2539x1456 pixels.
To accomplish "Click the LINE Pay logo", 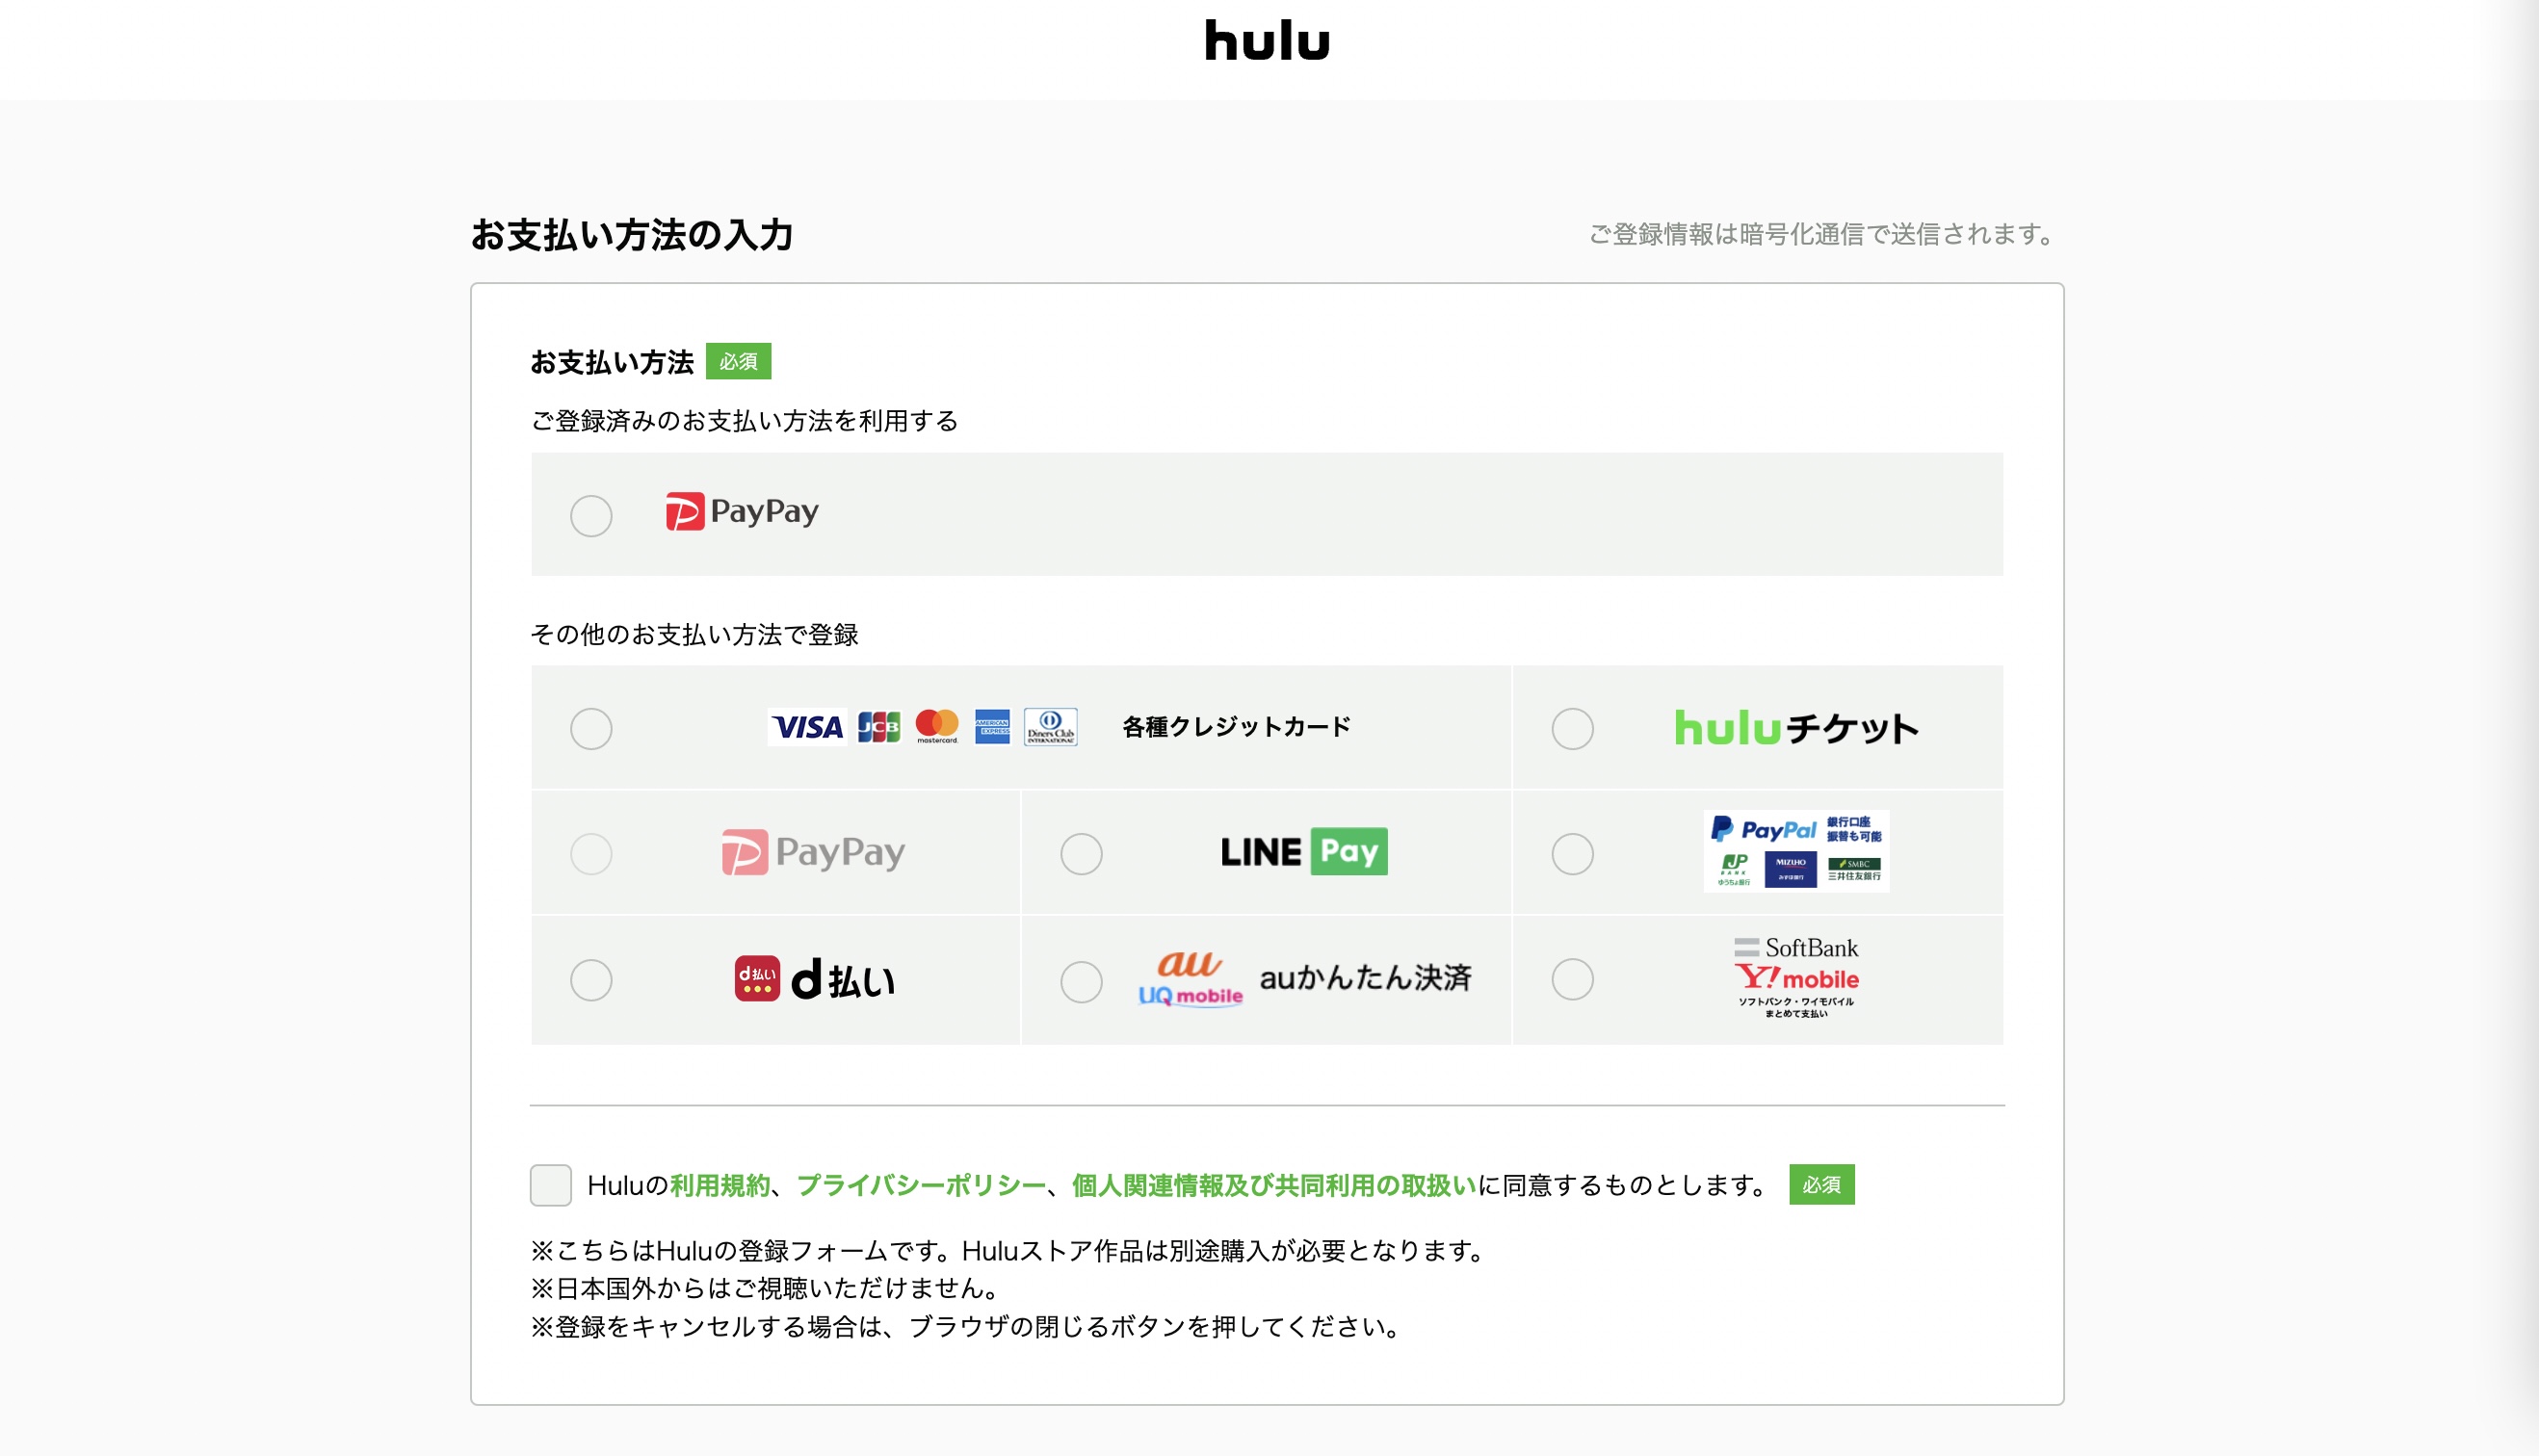I will click(1304, 852).
